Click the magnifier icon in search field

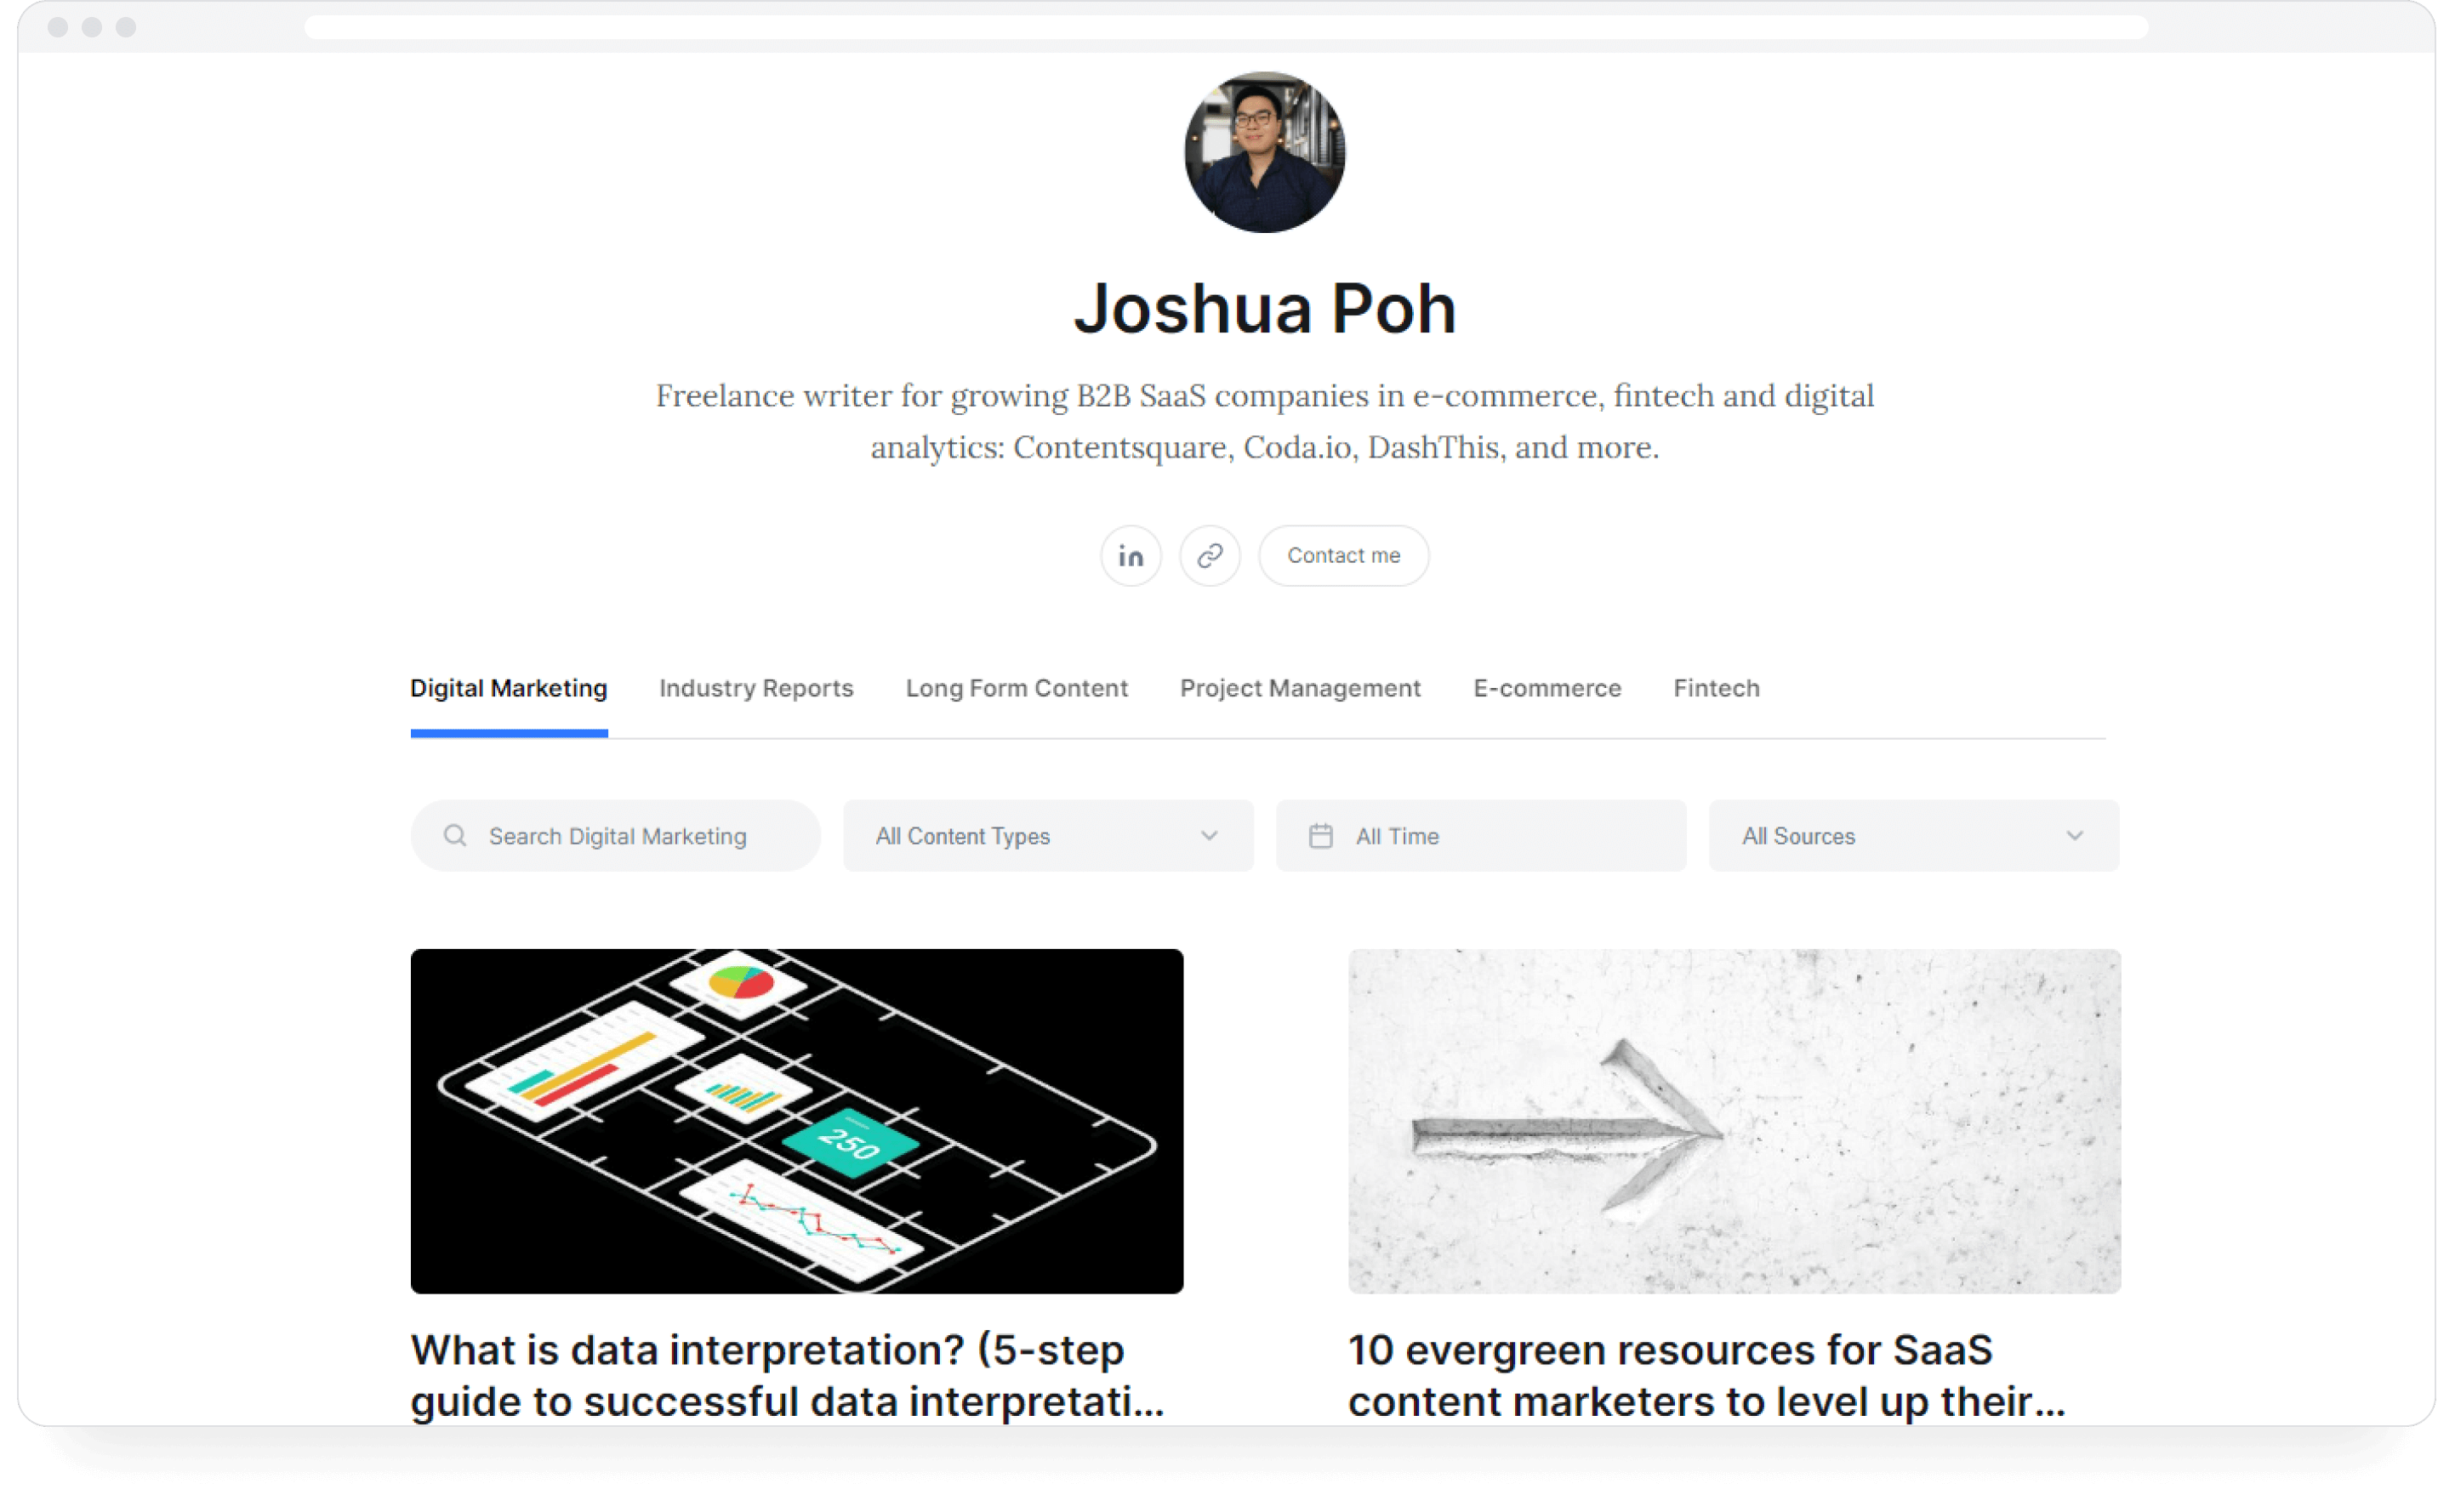point(455,836)
